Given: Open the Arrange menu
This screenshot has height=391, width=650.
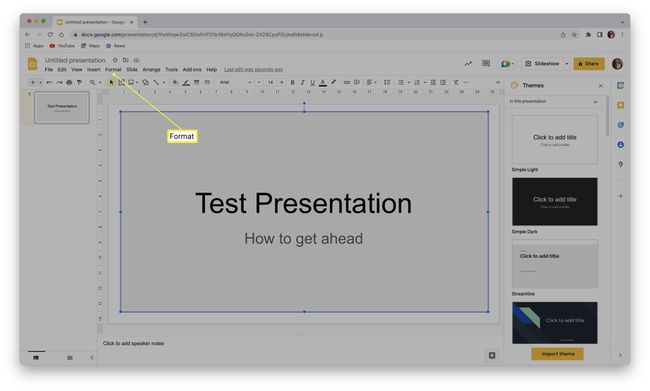Looking at the screenshot, I should (x=151, y=70).
